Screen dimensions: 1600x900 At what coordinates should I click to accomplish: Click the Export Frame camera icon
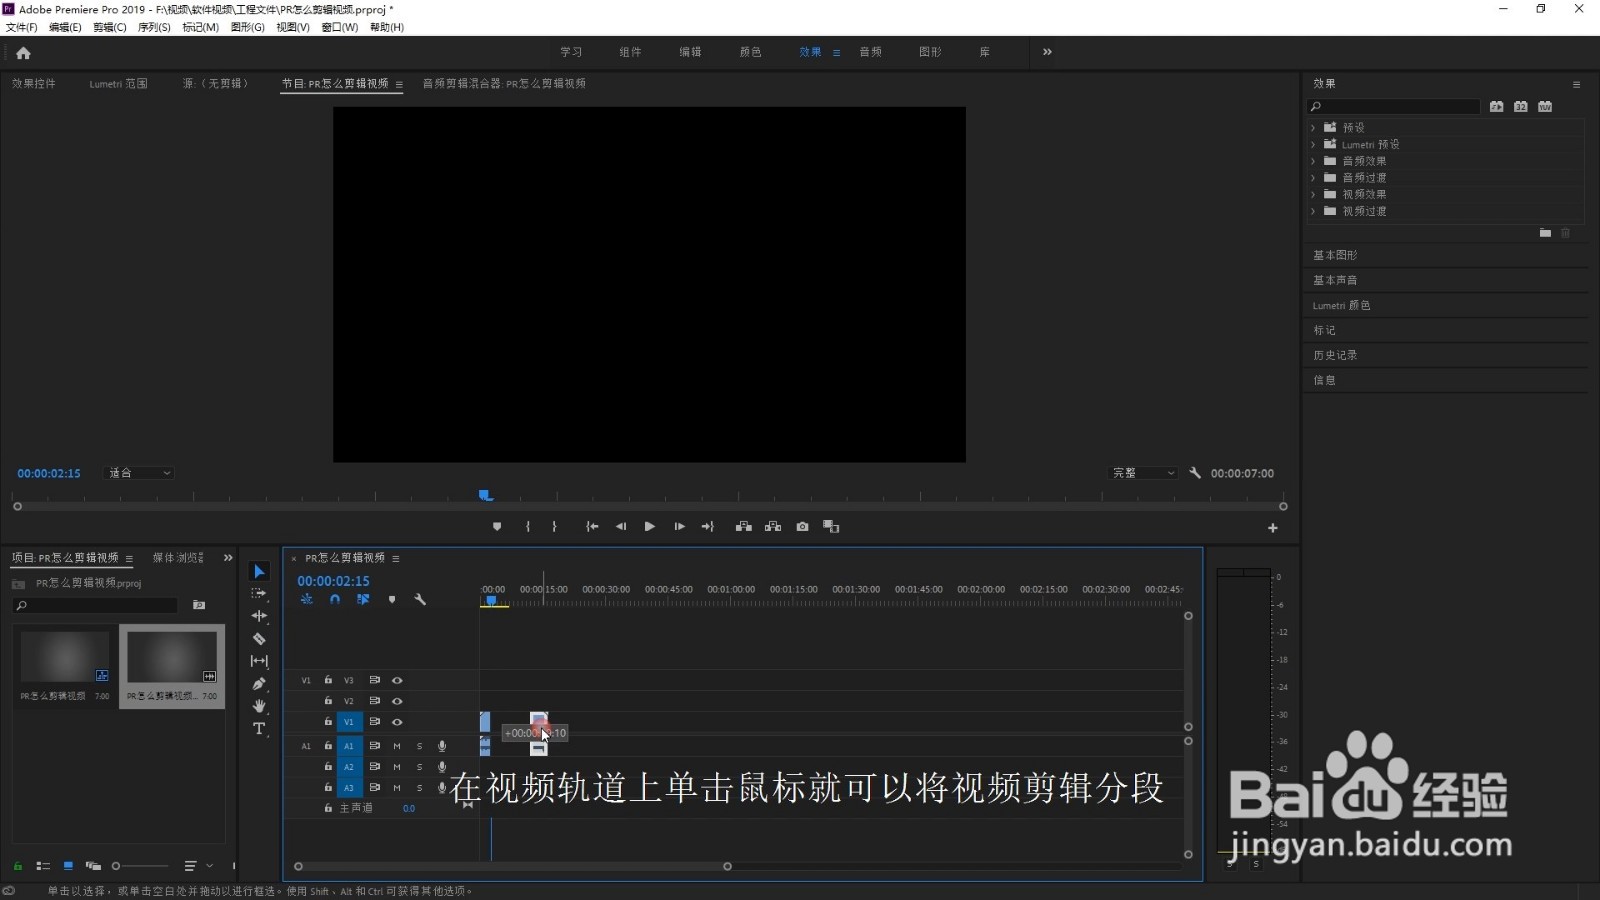click(x=802, y=526)
